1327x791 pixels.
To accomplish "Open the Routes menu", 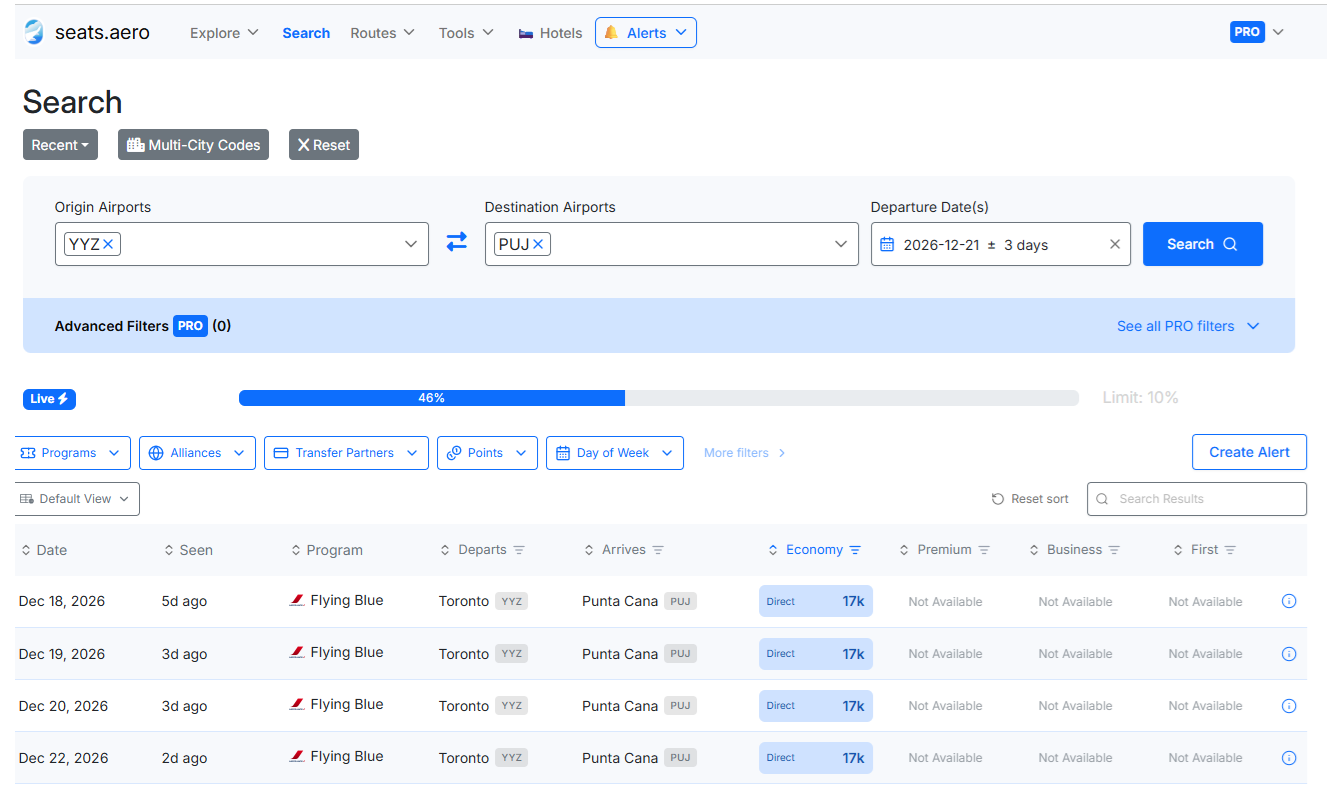I will point(382,33).
